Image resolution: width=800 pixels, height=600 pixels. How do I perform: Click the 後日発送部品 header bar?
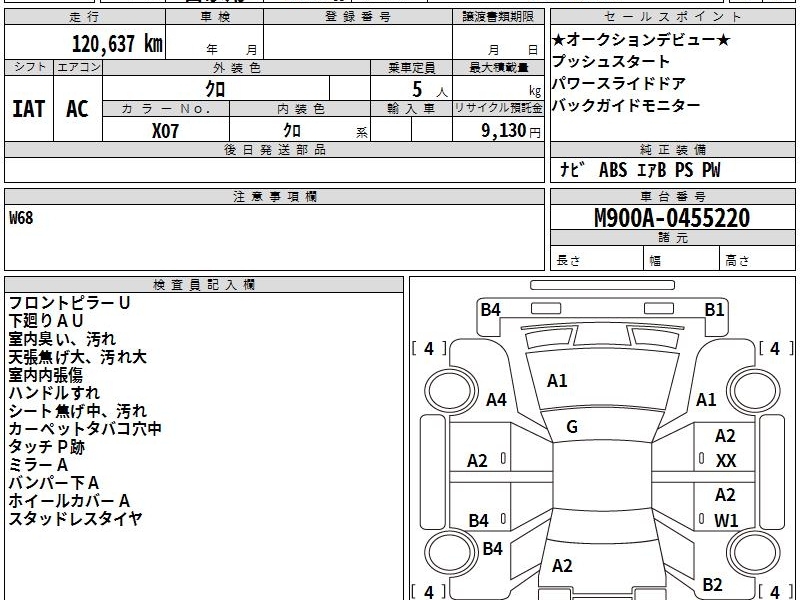pos(274,149)
